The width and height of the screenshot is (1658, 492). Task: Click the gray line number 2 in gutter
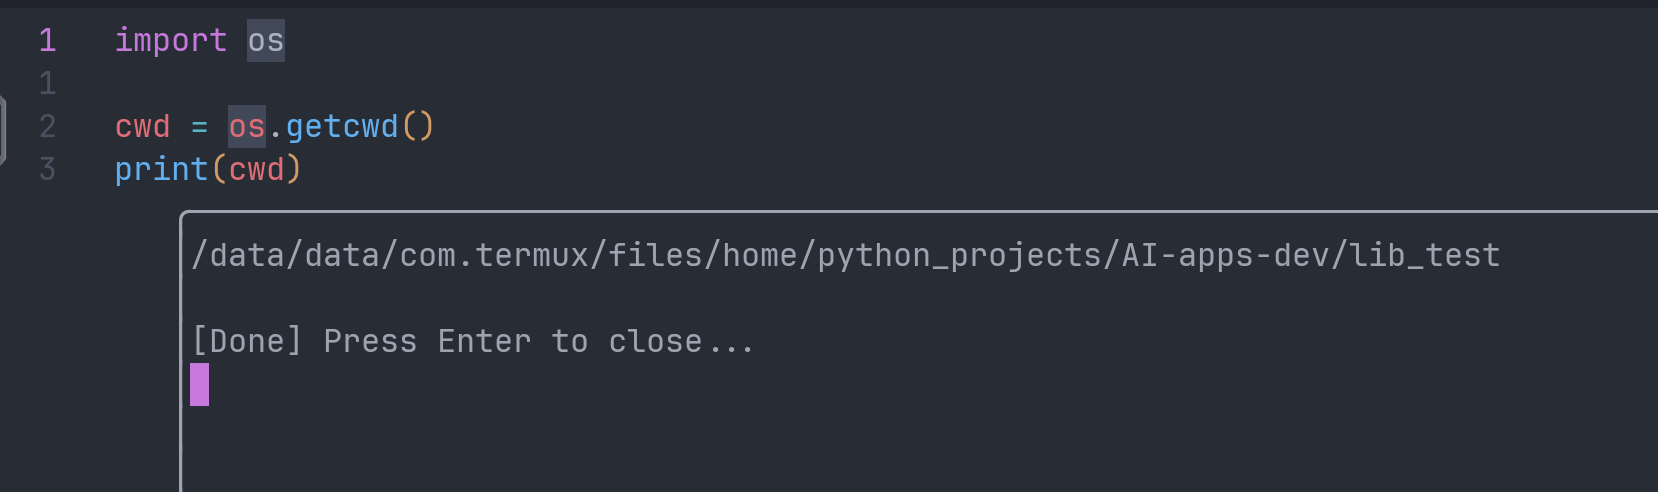click(47, 127)
